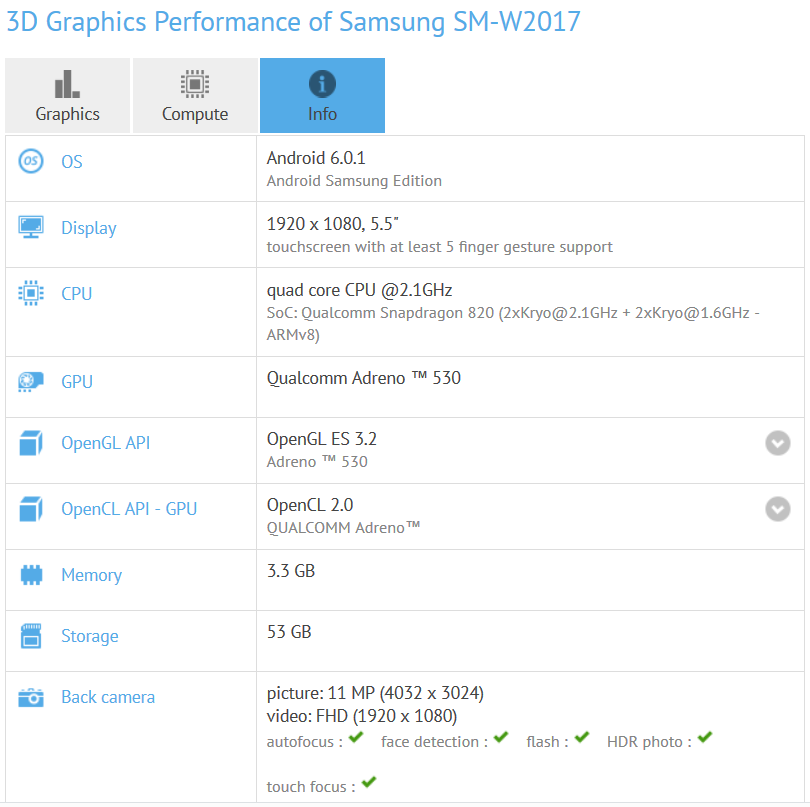Click the OpenCL API - GPU label

coord(129,509)
